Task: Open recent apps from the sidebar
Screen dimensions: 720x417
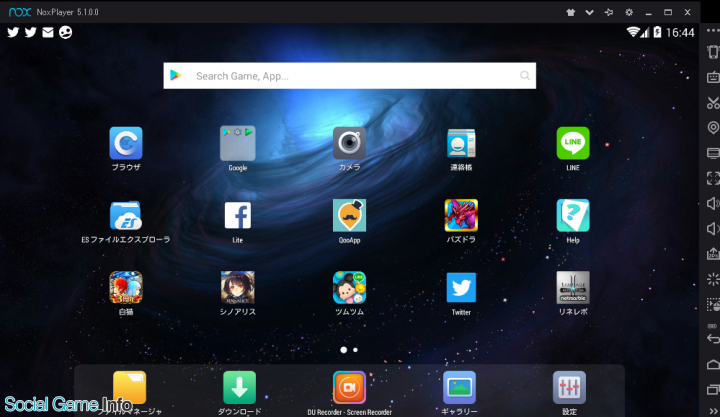Action: coord(713,390)
